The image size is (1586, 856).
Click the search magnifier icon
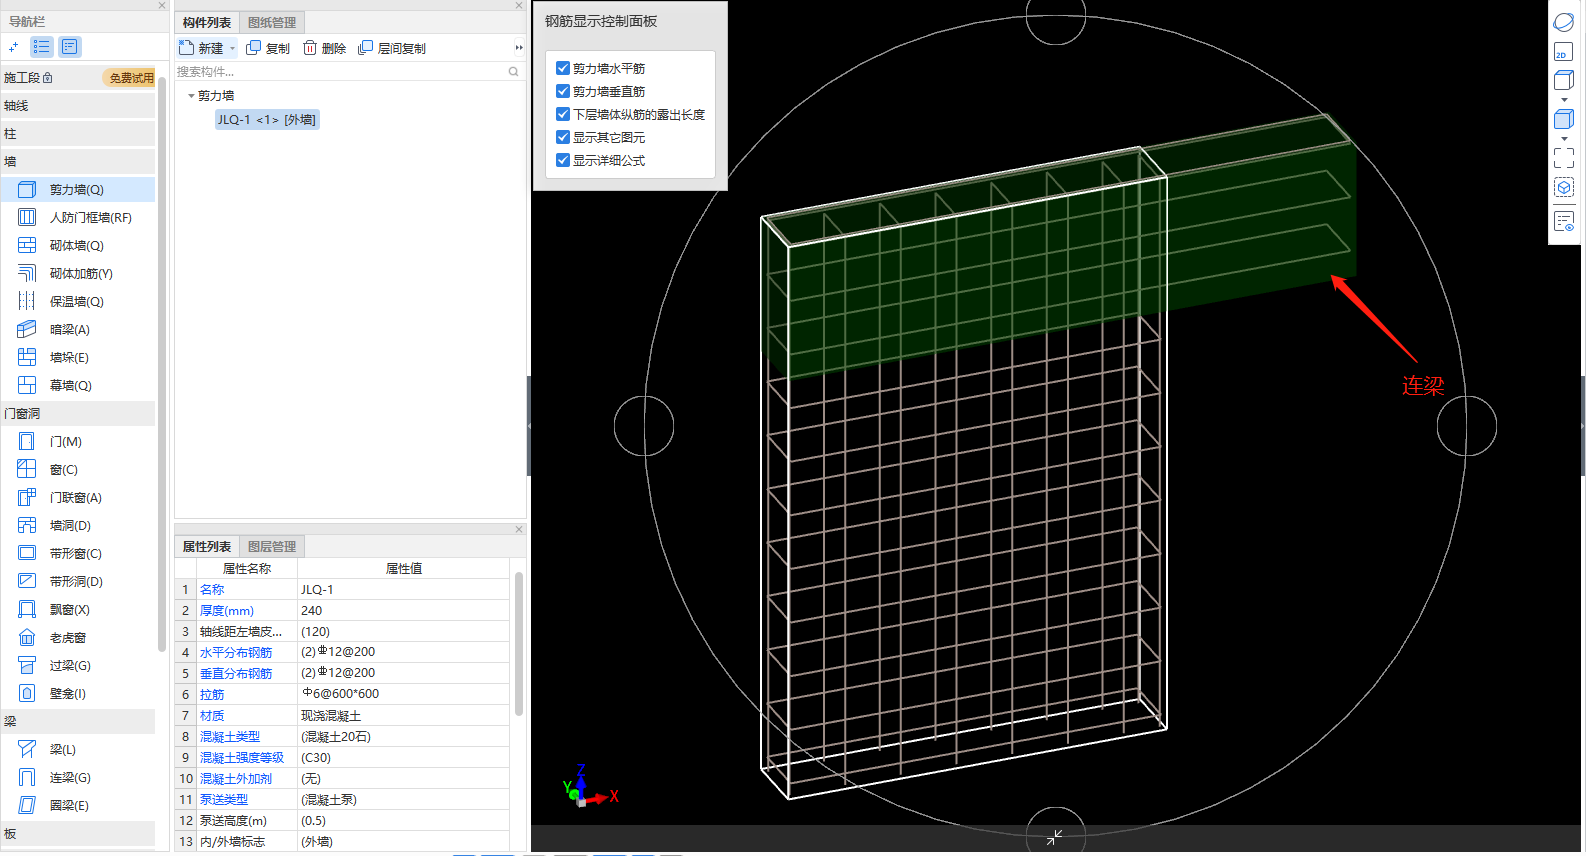514,72
